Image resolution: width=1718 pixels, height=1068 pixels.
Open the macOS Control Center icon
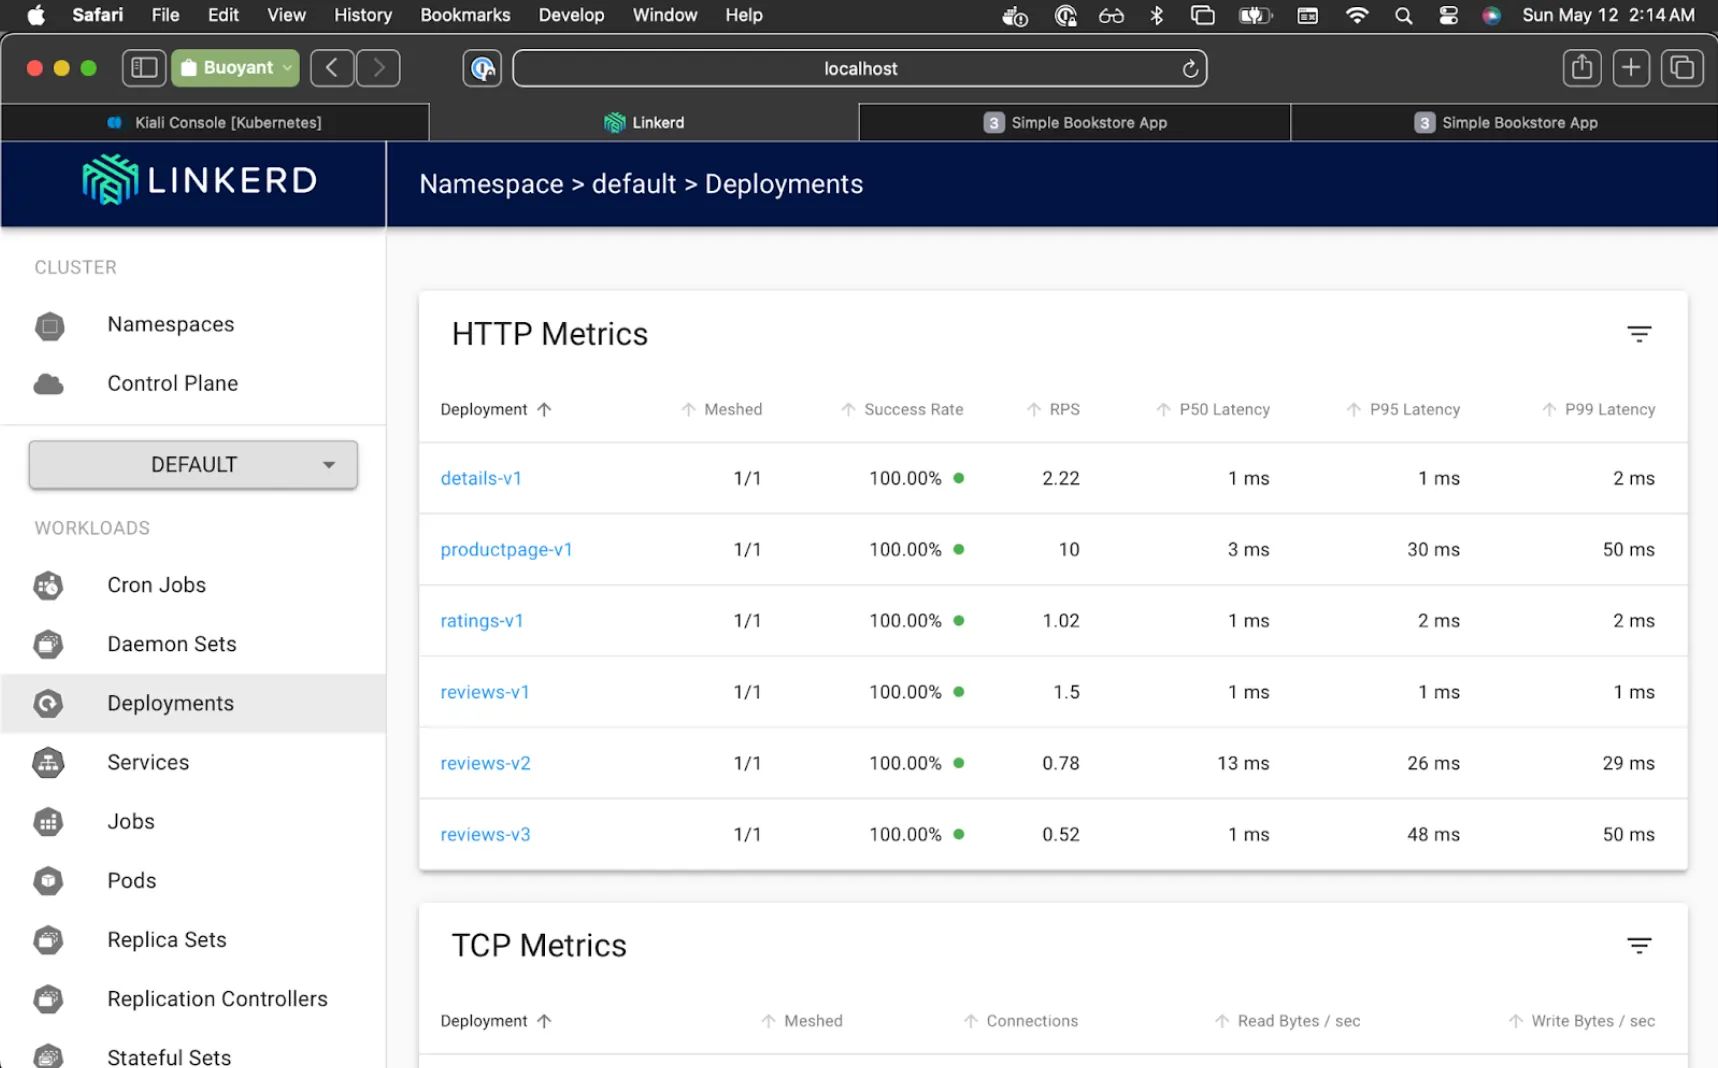[x=1448, y=16]
